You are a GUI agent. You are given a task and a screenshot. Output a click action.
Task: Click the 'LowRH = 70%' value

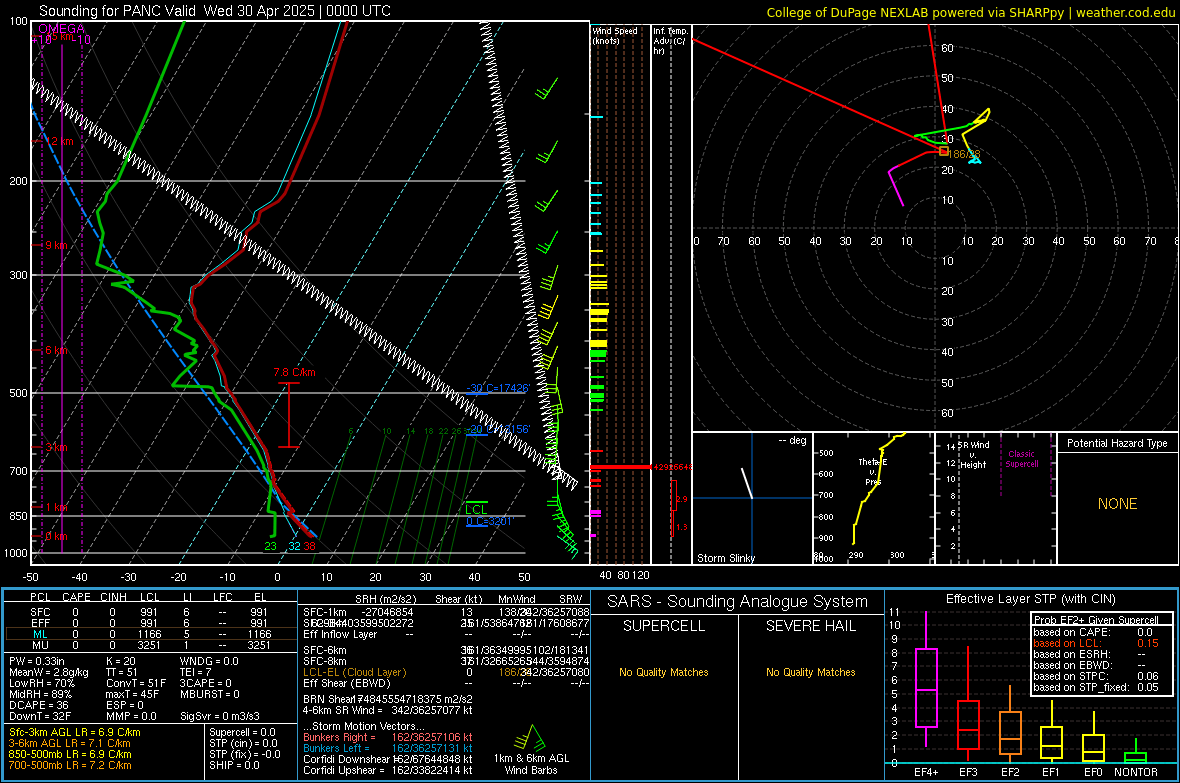point(42,683)
